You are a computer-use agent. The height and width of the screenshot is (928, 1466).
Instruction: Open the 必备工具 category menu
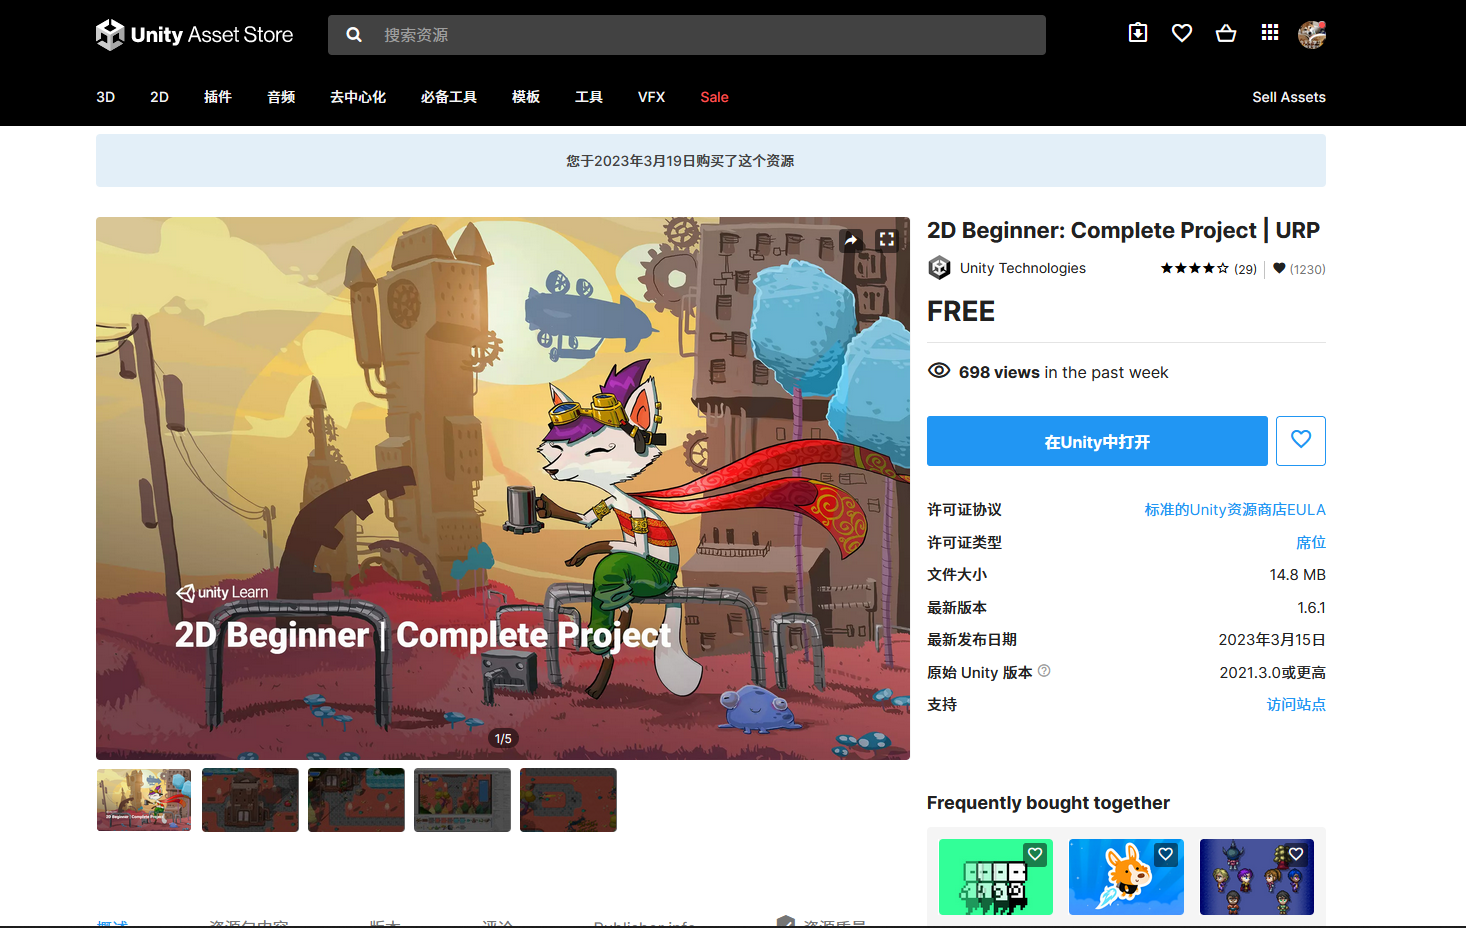(x=449, y=97)
